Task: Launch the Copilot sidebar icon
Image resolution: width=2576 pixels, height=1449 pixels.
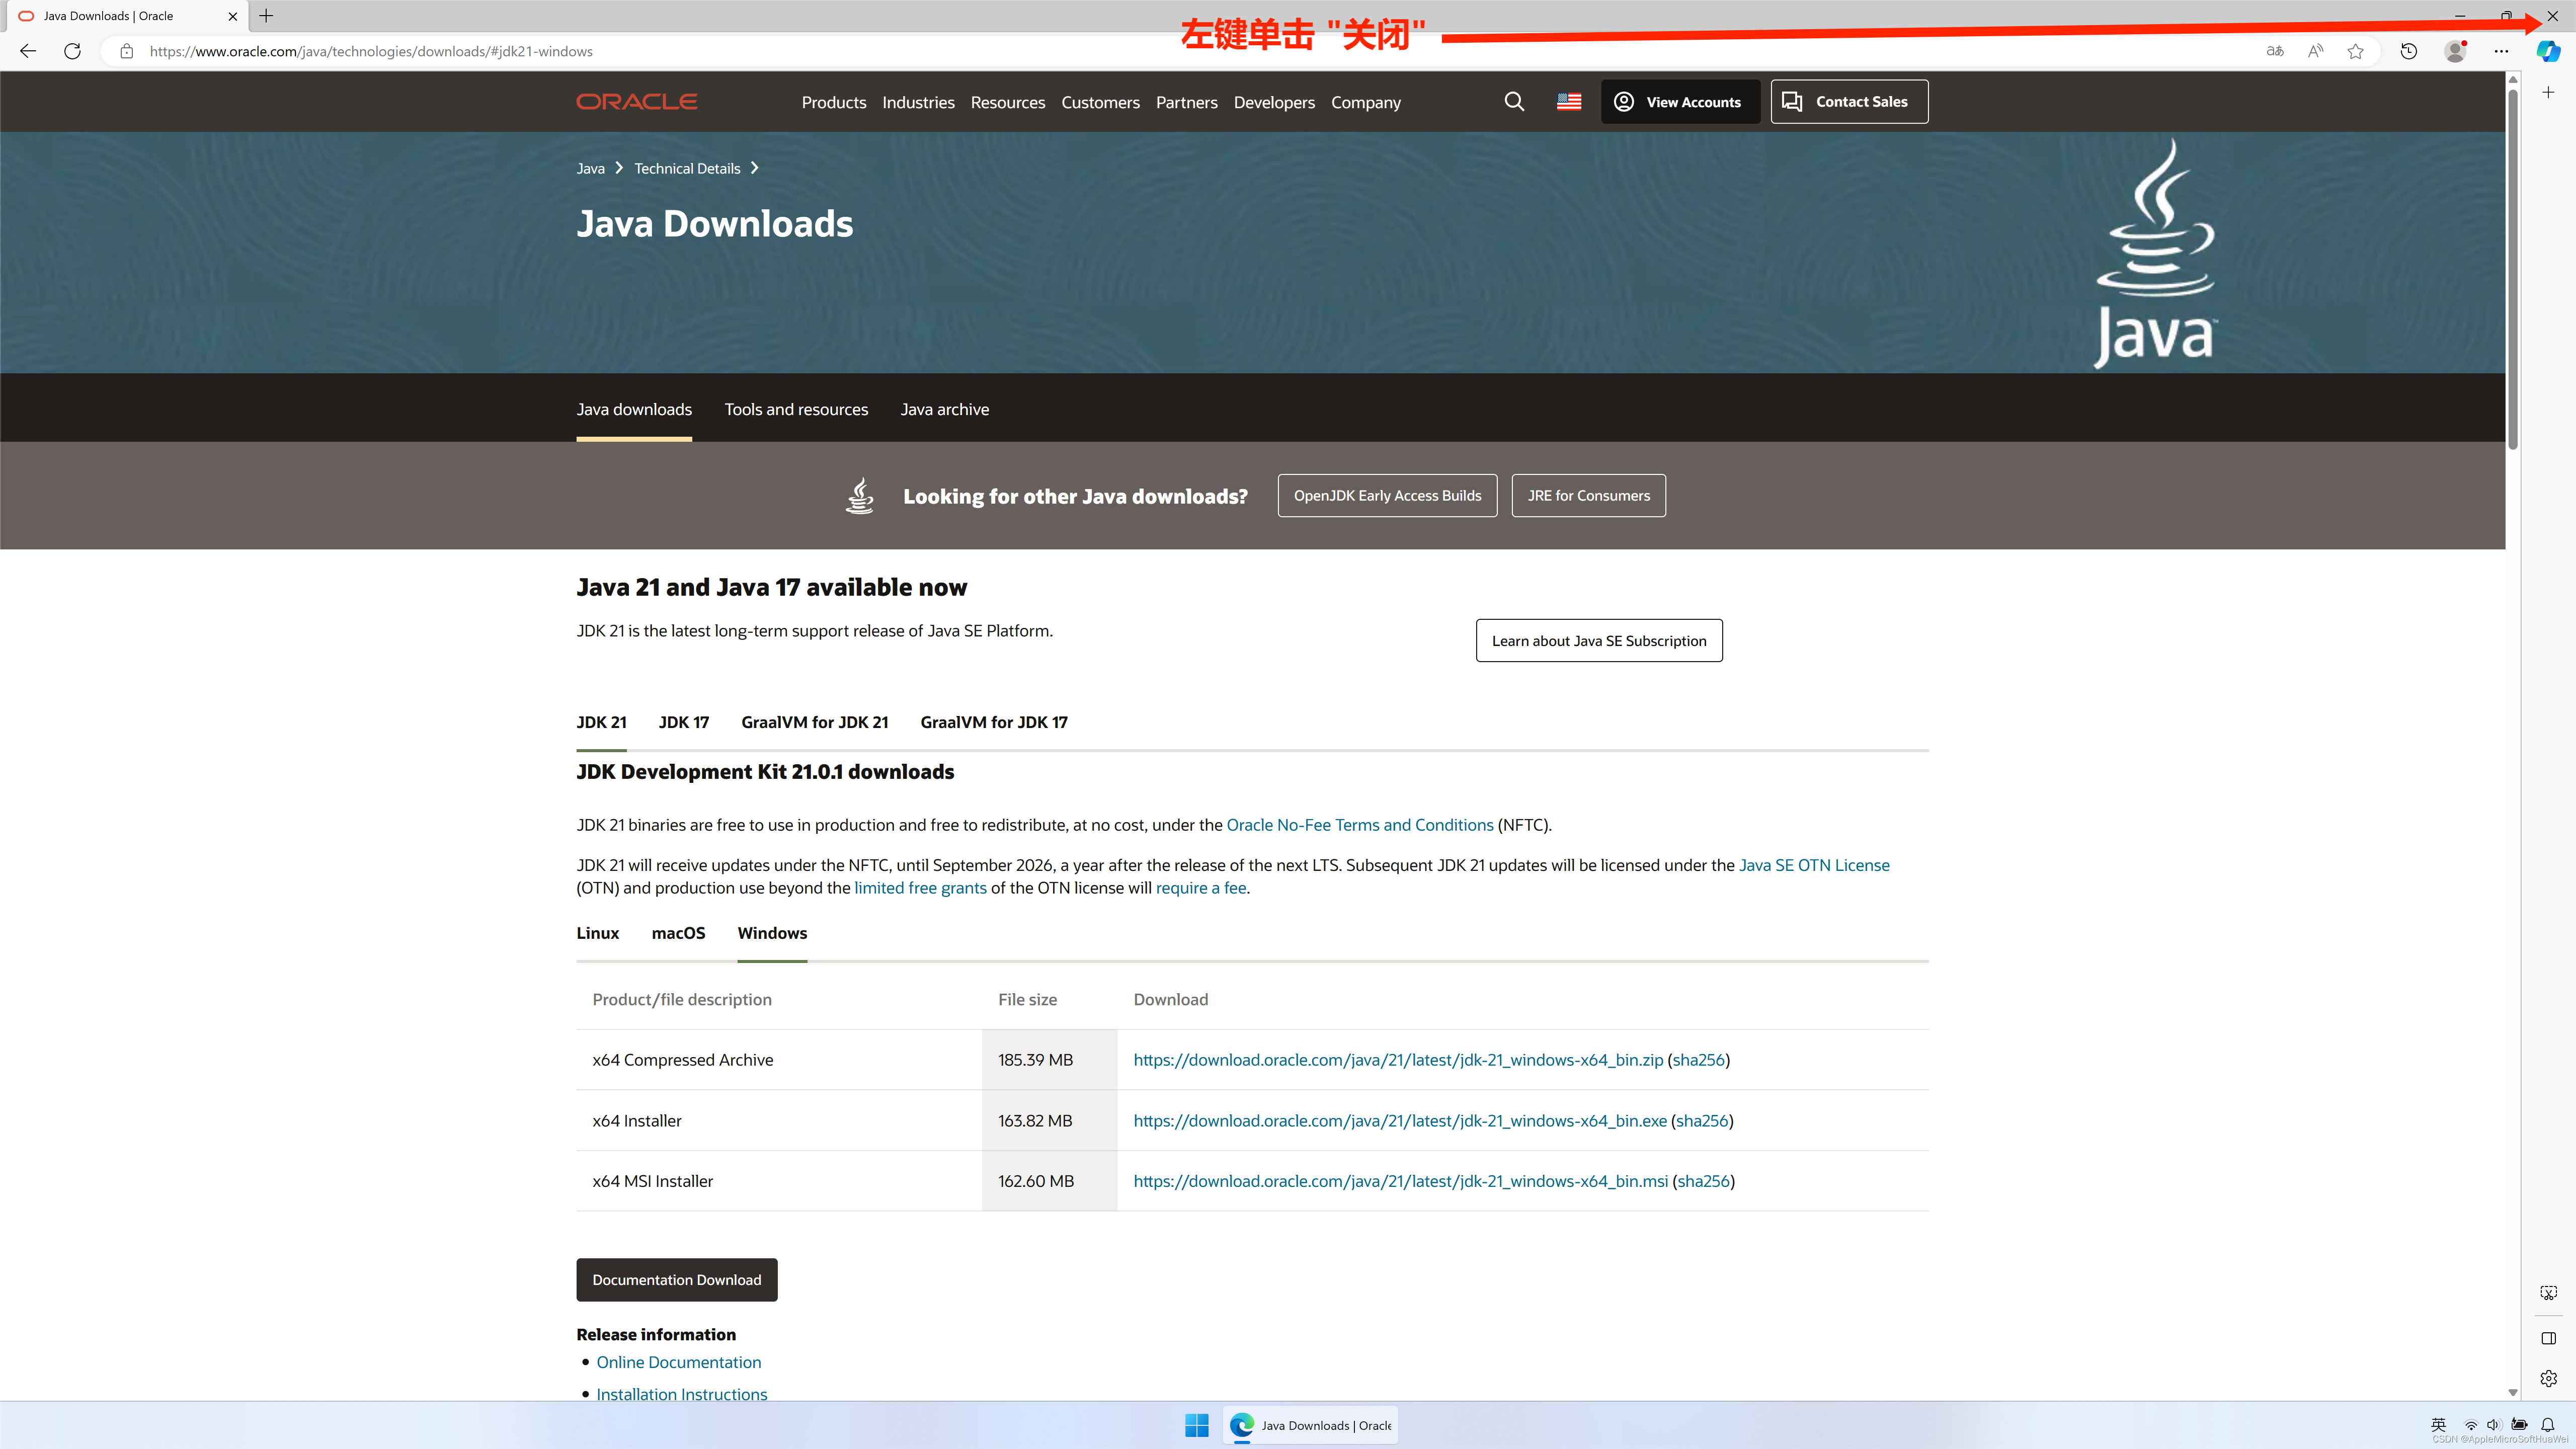Action: 2548,51
